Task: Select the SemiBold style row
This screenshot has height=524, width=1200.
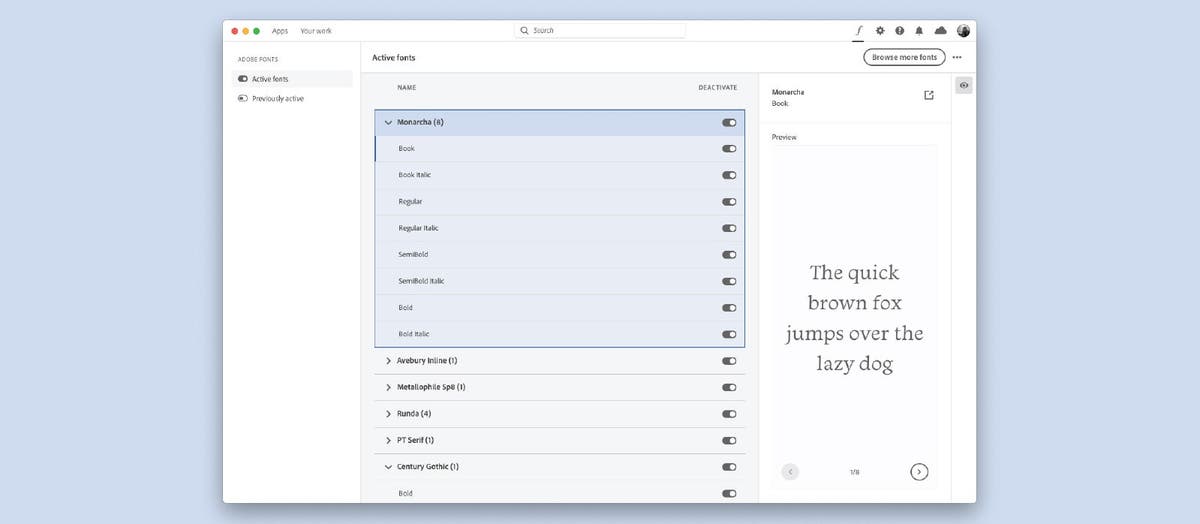Action: tap(560, 254)
